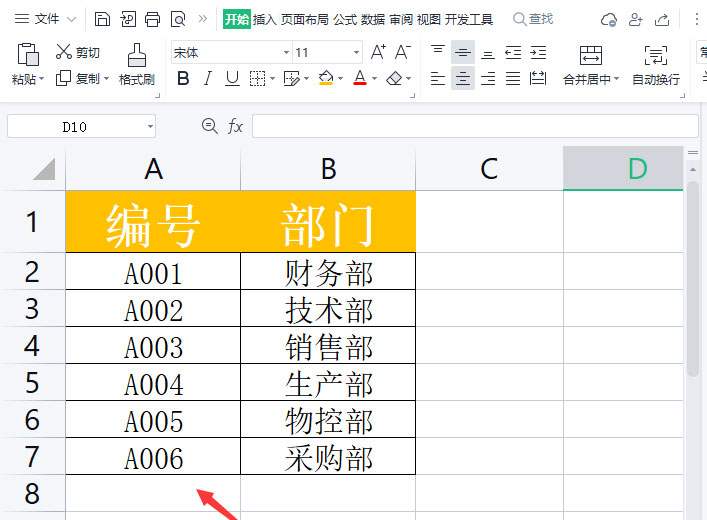Switch to the 页面布局 tab
The width and height of the screenshot is (707, 520).
pyautogui.click(x=305, y=19)
